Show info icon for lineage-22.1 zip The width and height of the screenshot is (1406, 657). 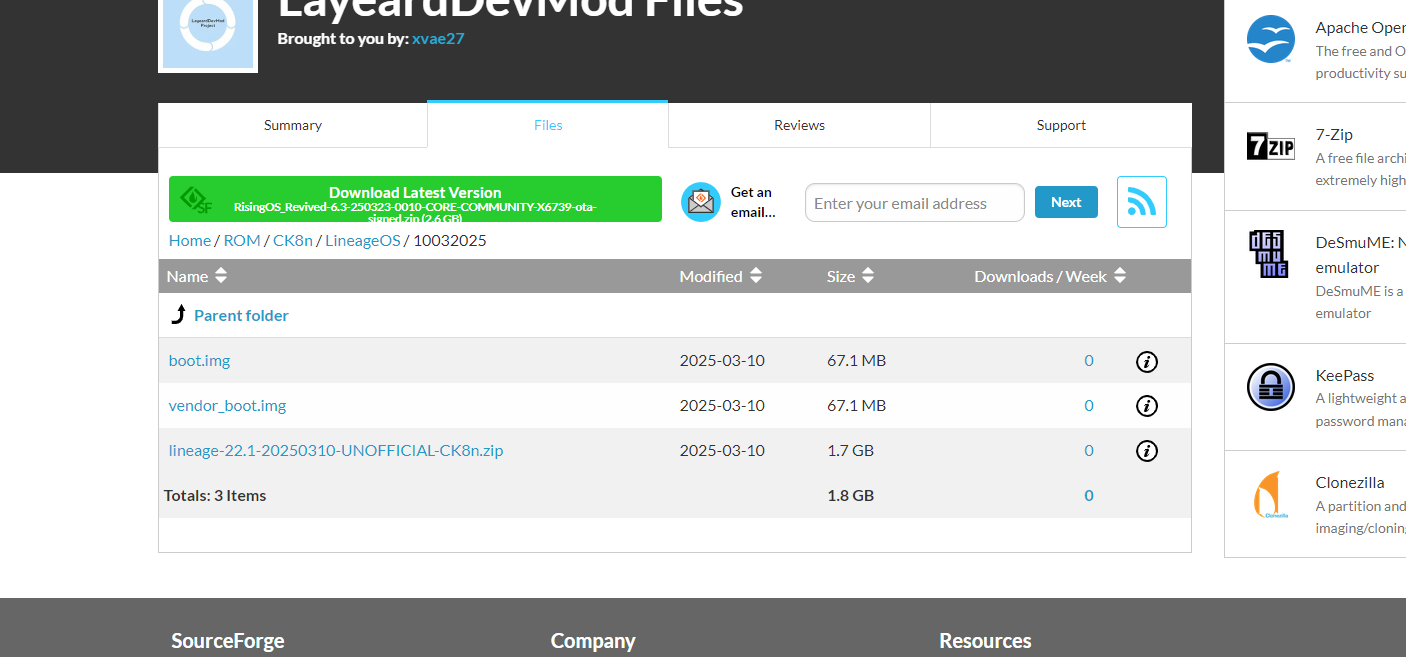[1147, 451]
